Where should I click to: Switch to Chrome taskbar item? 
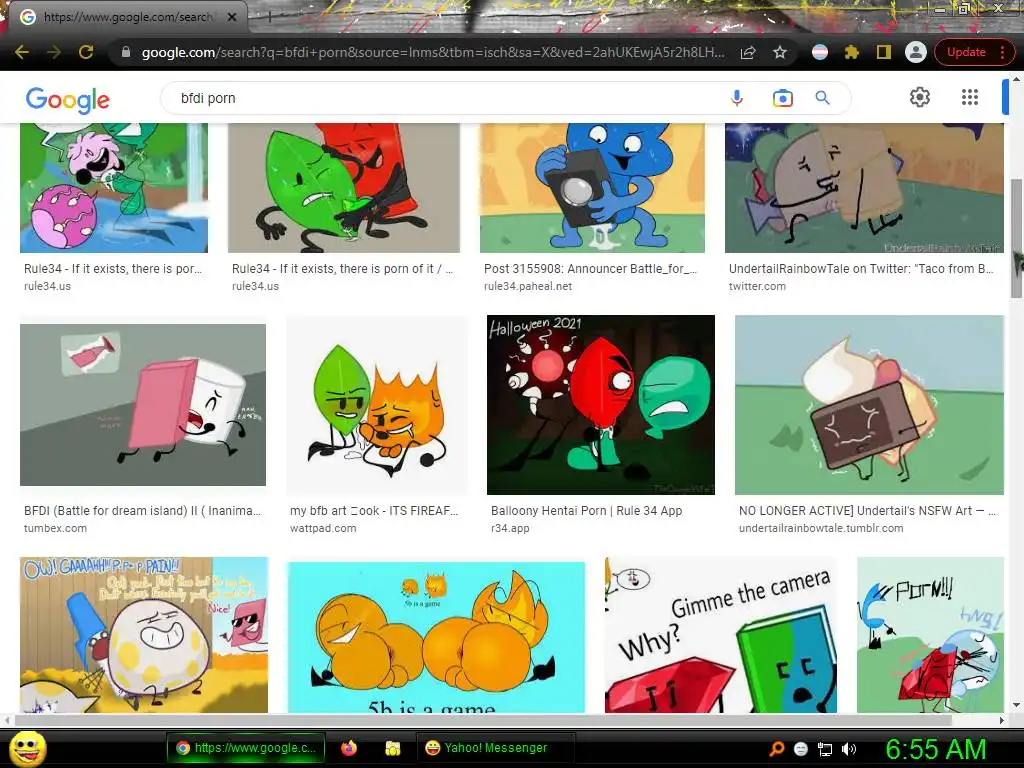(x=248, y=748)
